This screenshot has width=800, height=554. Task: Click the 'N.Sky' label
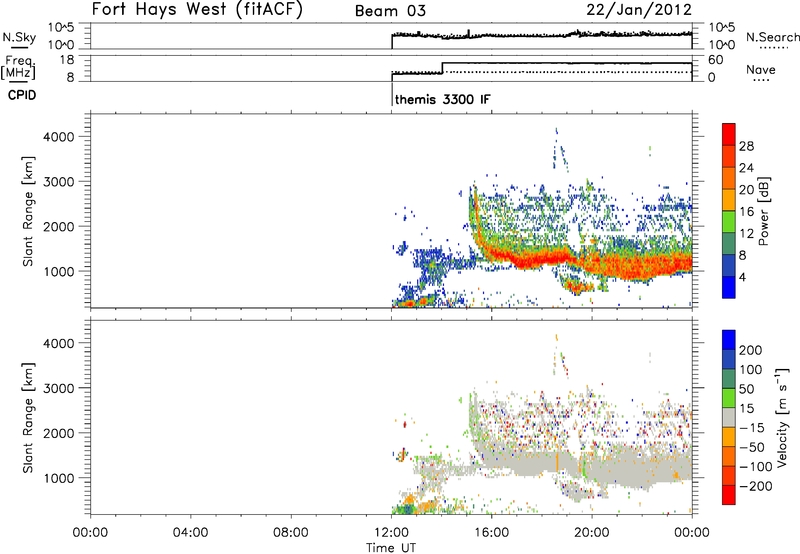tap(19, 37)
